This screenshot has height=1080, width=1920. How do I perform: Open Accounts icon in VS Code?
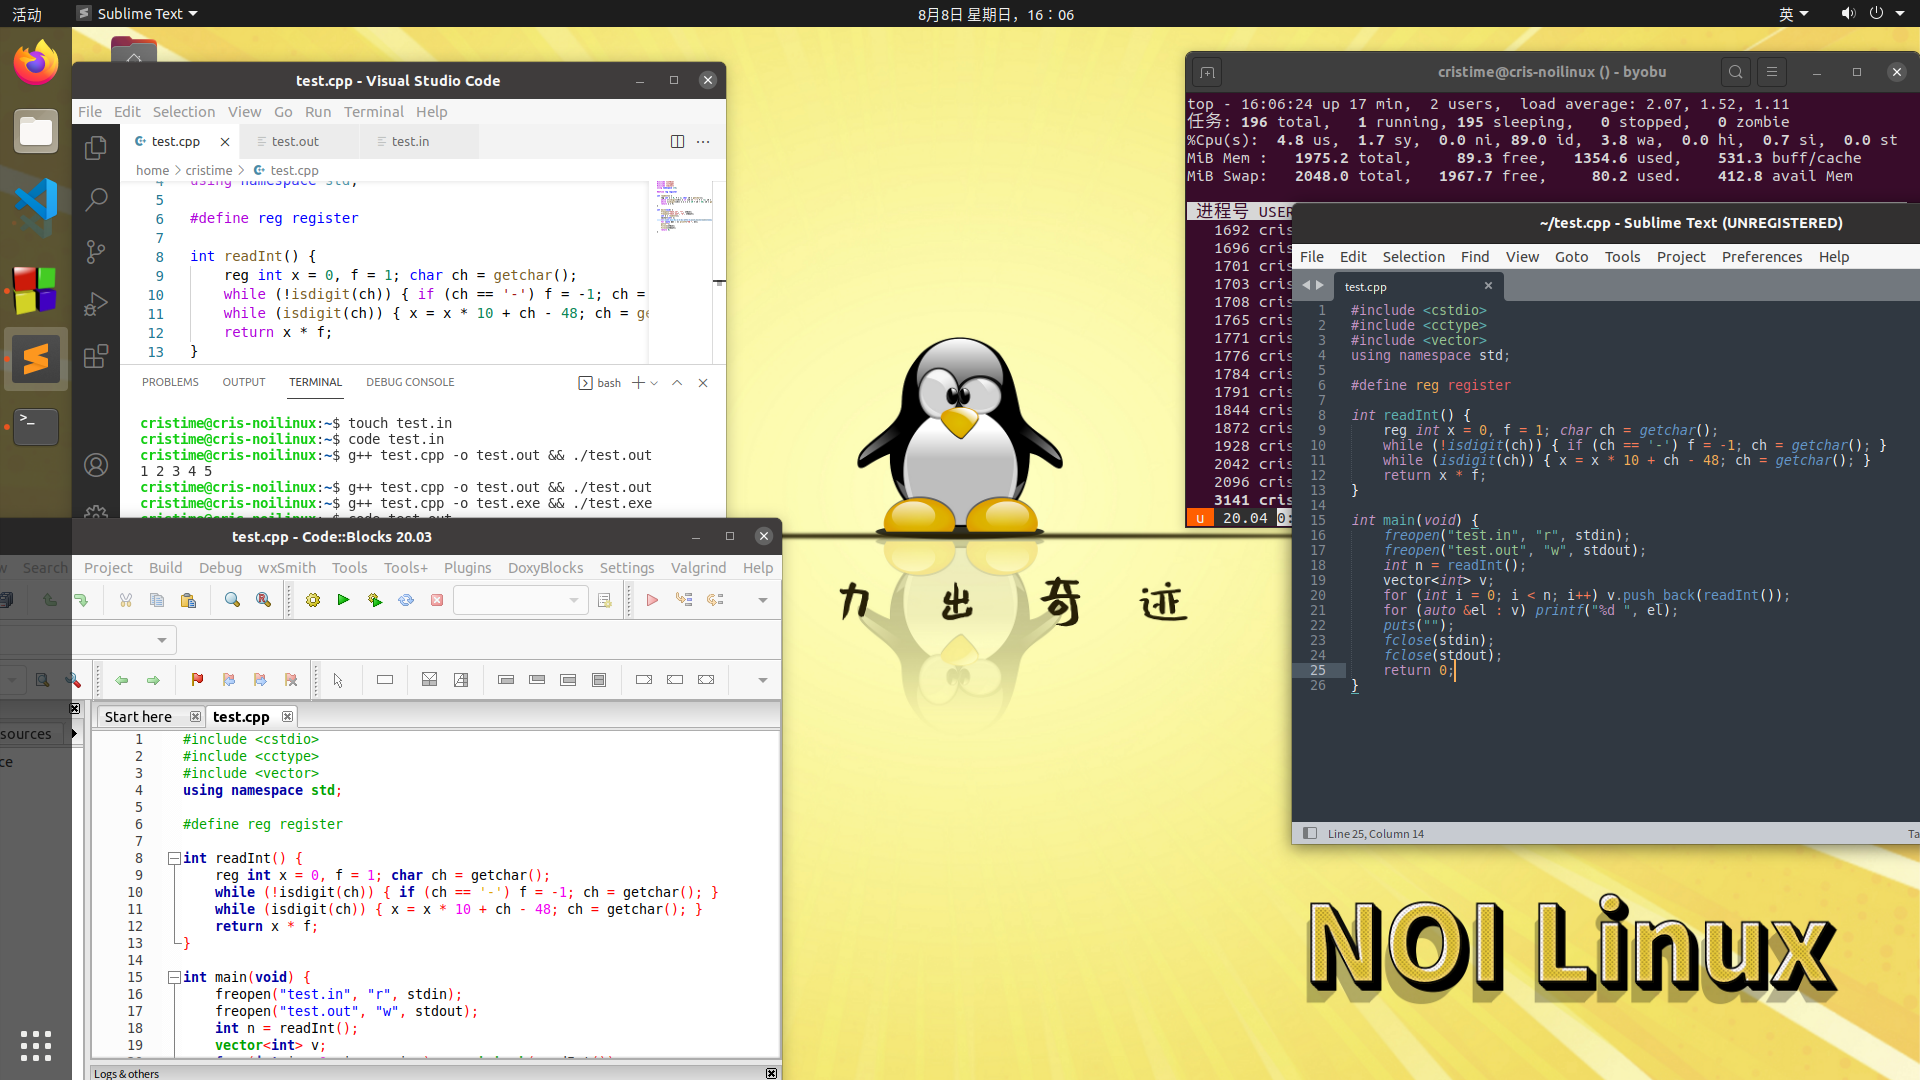pos(96,465)
